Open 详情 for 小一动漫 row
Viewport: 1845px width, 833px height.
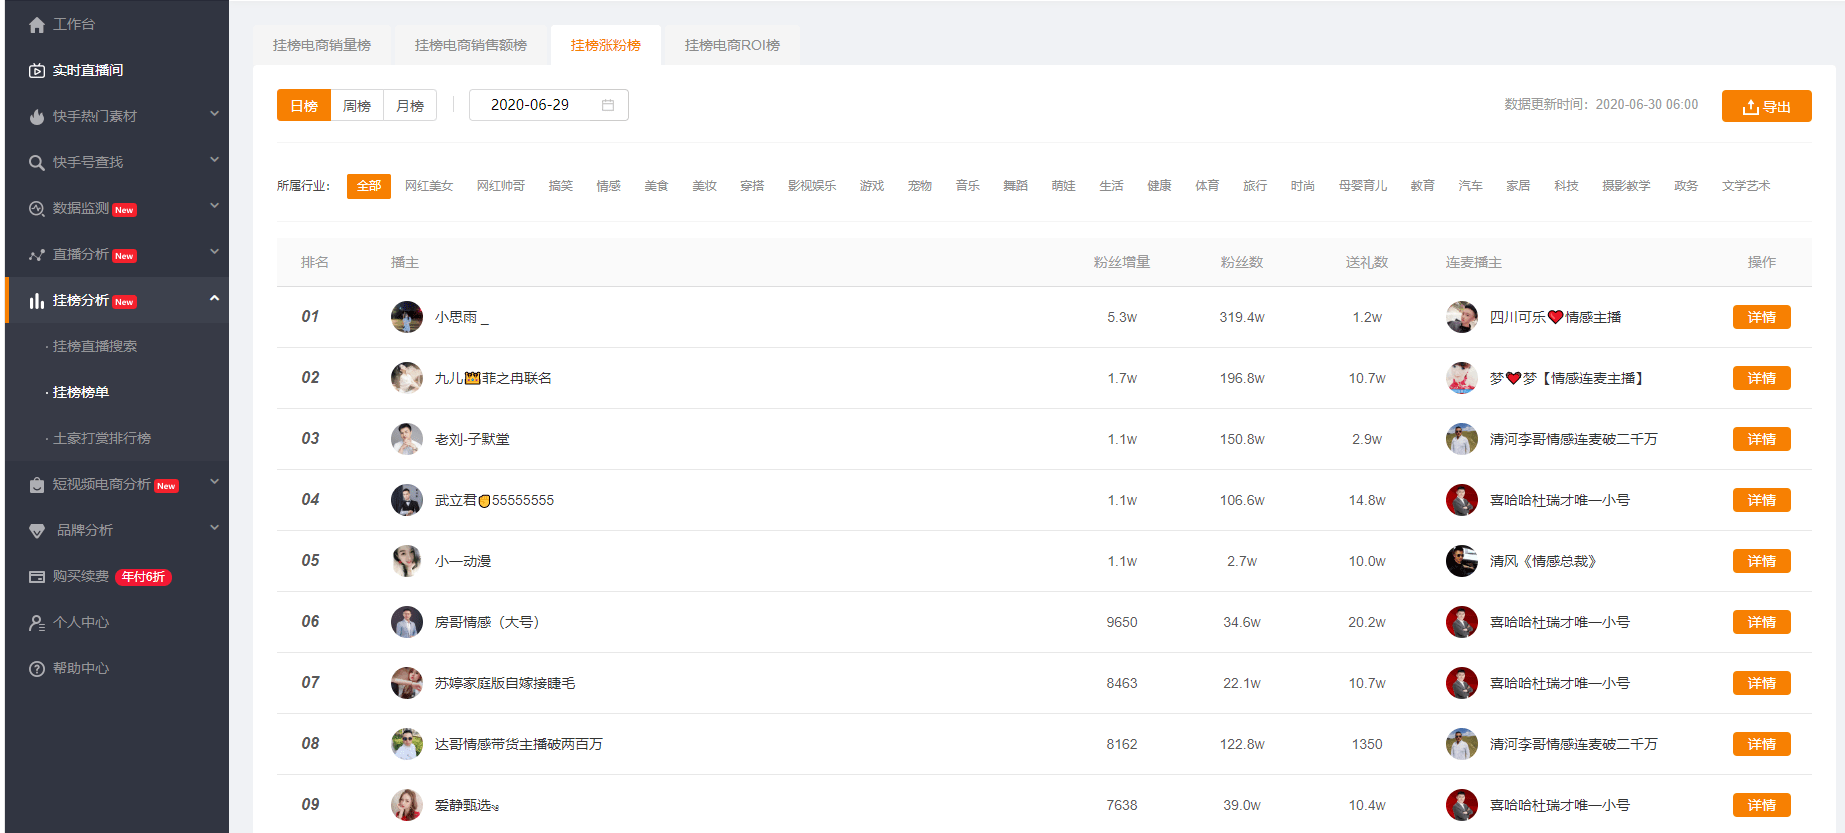[1762, 561]
